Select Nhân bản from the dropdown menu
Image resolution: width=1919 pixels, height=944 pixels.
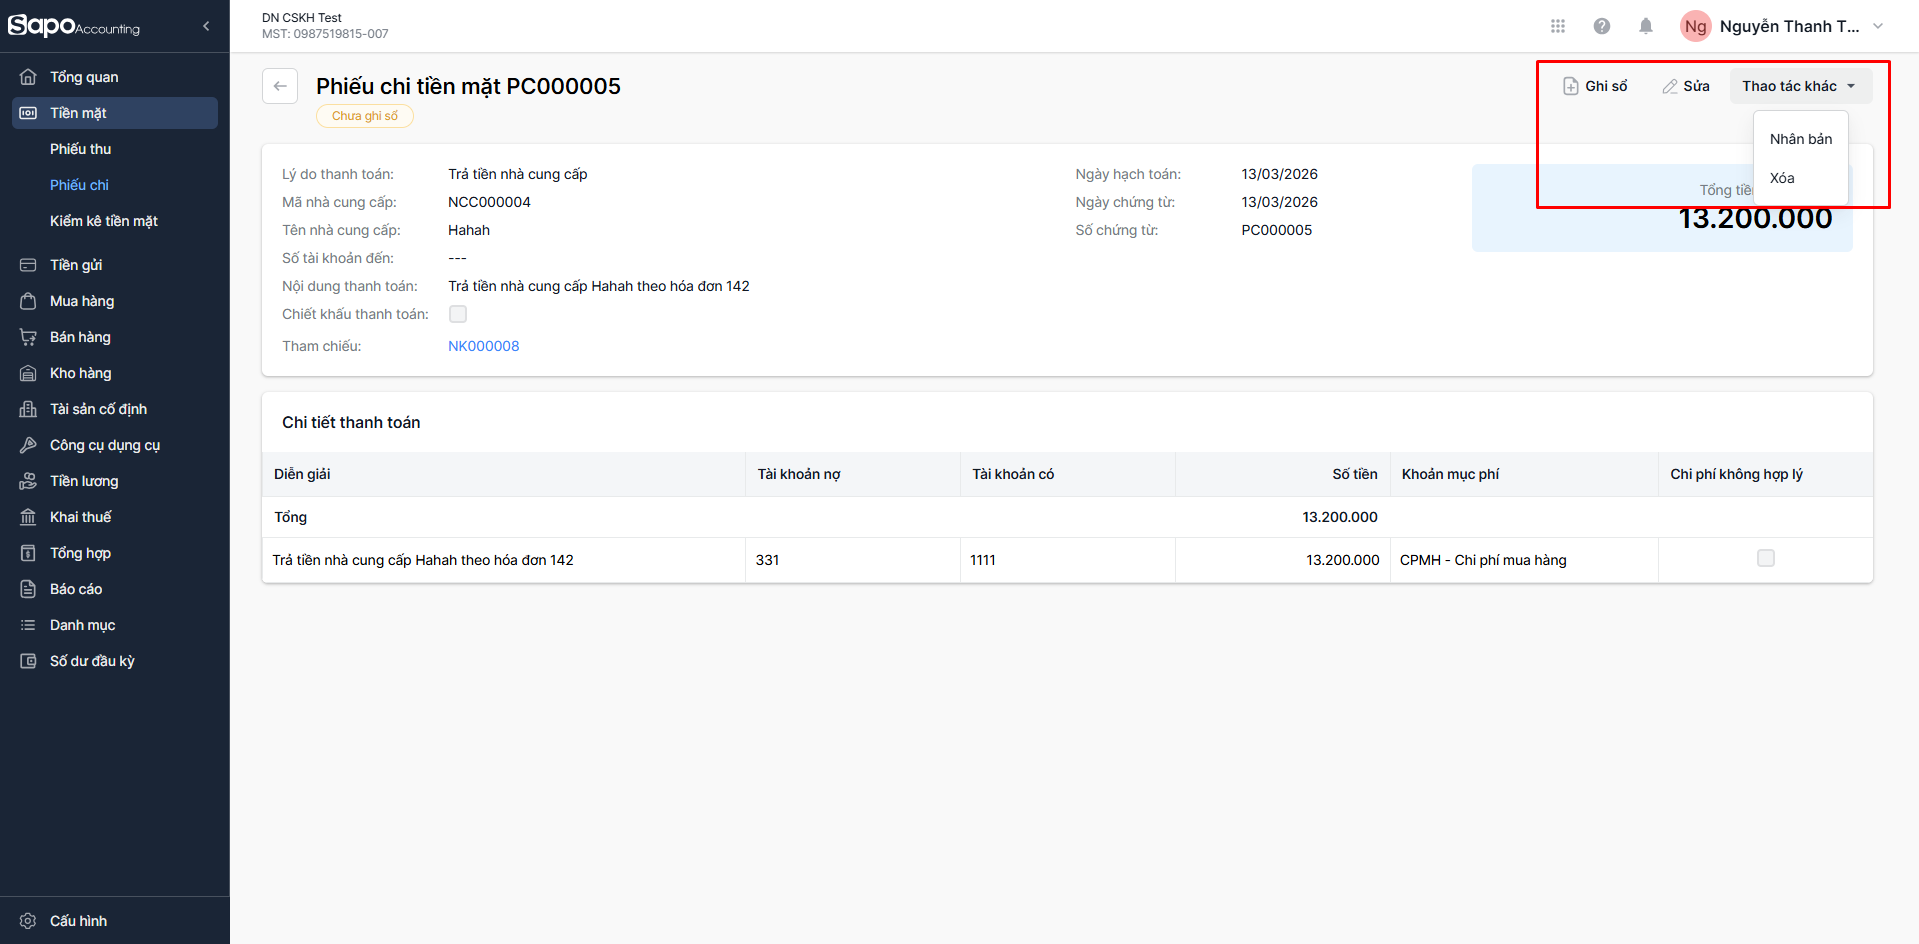point(1800,139)
